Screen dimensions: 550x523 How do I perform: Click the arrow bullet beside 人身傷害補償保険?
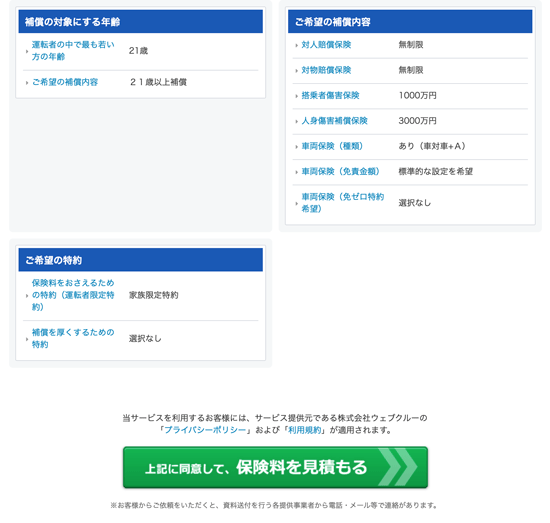pos(296,121)
